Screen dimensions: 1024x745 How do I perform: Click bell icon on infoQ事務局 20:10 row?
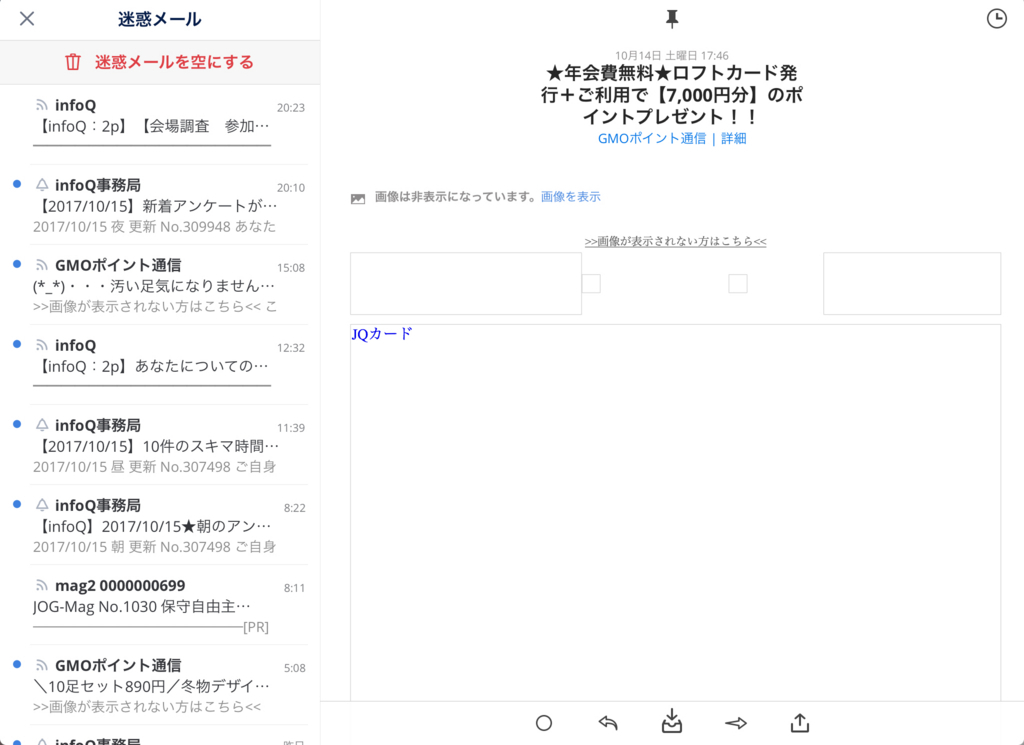pos(42,185)
